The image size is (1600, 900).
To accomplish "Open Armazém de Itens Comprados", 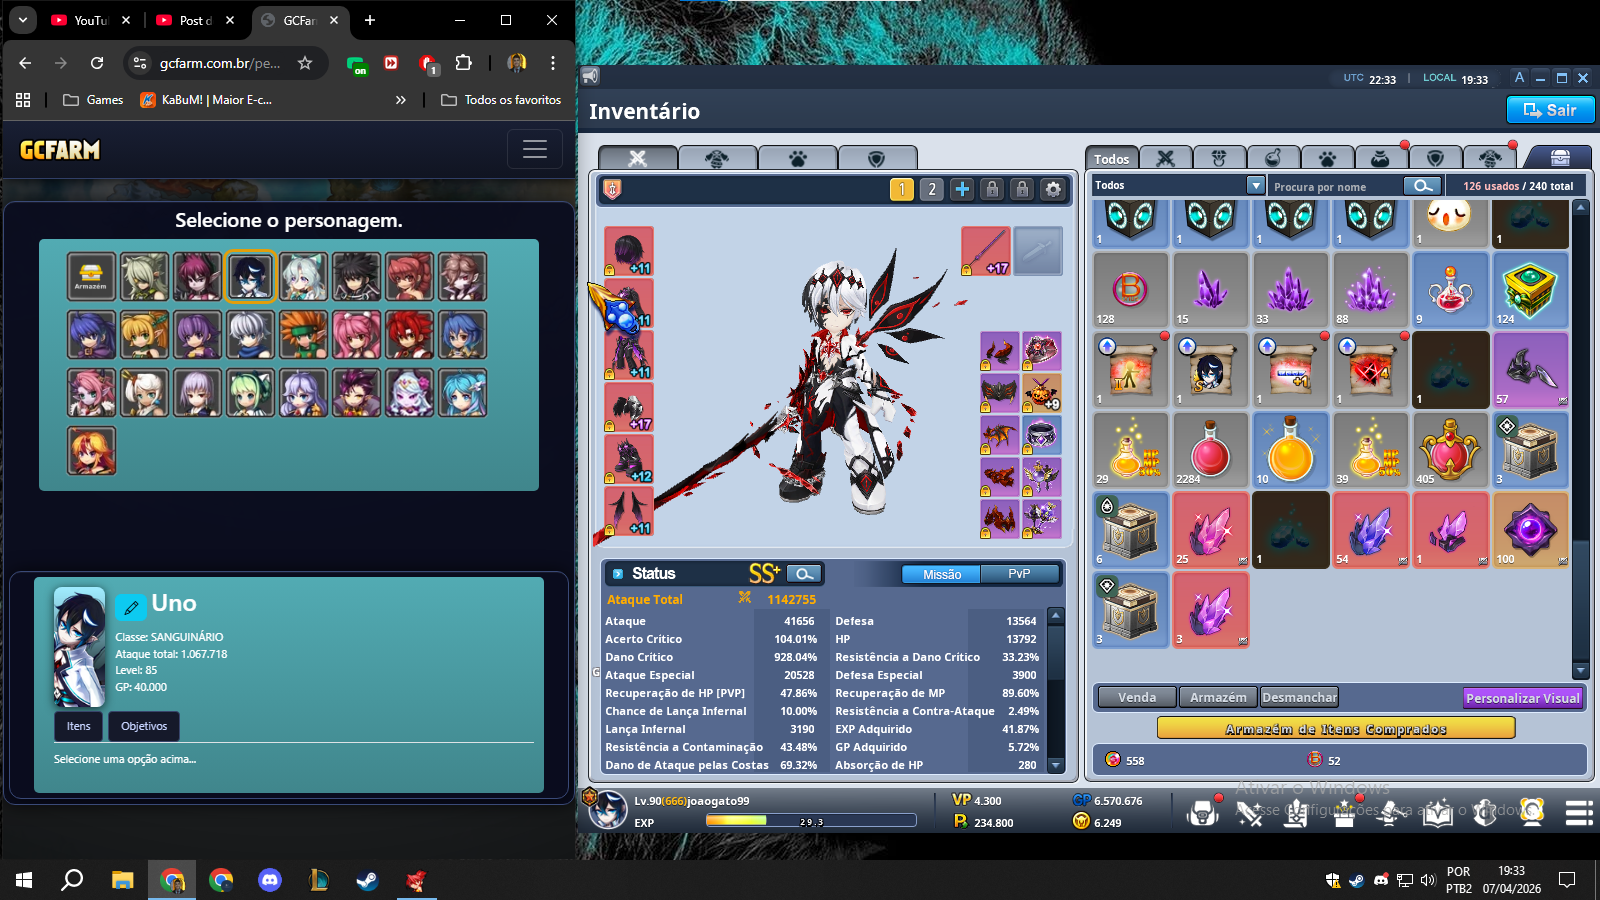I will 1336,729.
